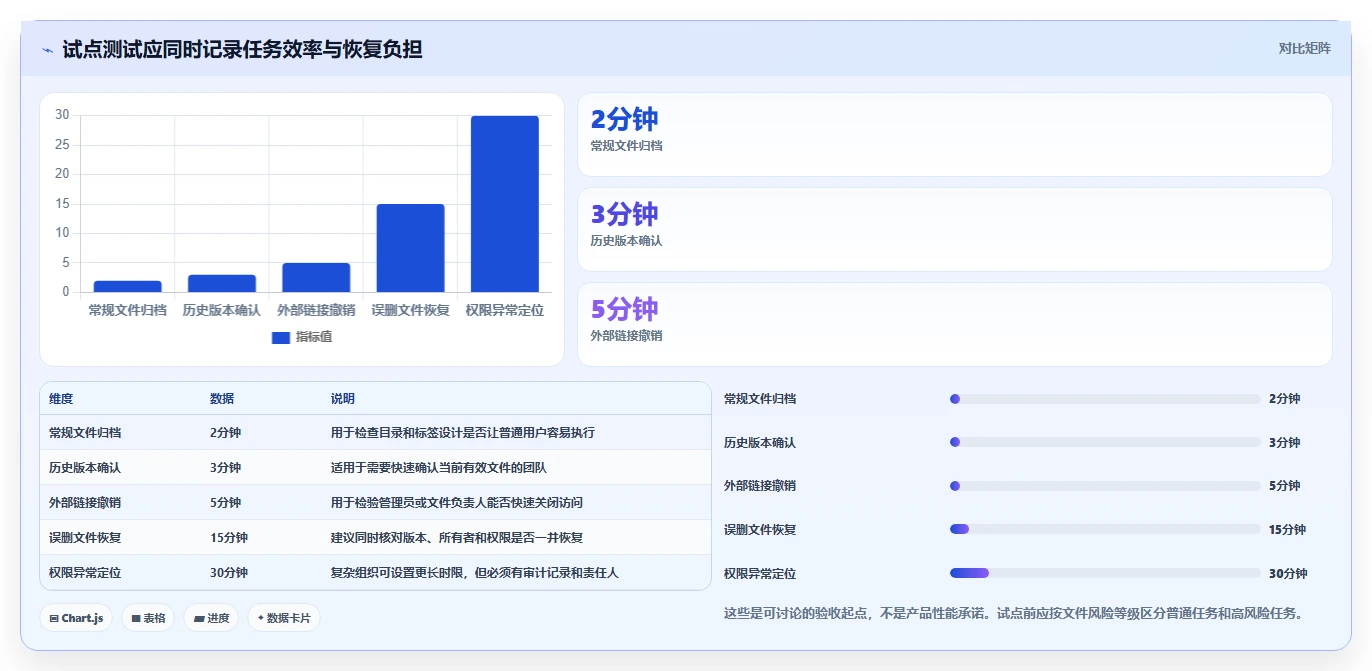Click the 权限异常定位 label in the progress list
Image resolution: width=1372 pixels, height=671 pixels.
(x=760, y=574)
